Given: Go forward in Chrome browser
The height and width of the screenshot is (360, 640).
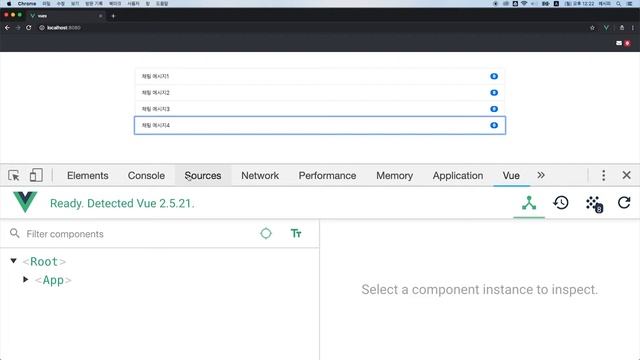Looking at the screenshot, I should tap(18, 28).
